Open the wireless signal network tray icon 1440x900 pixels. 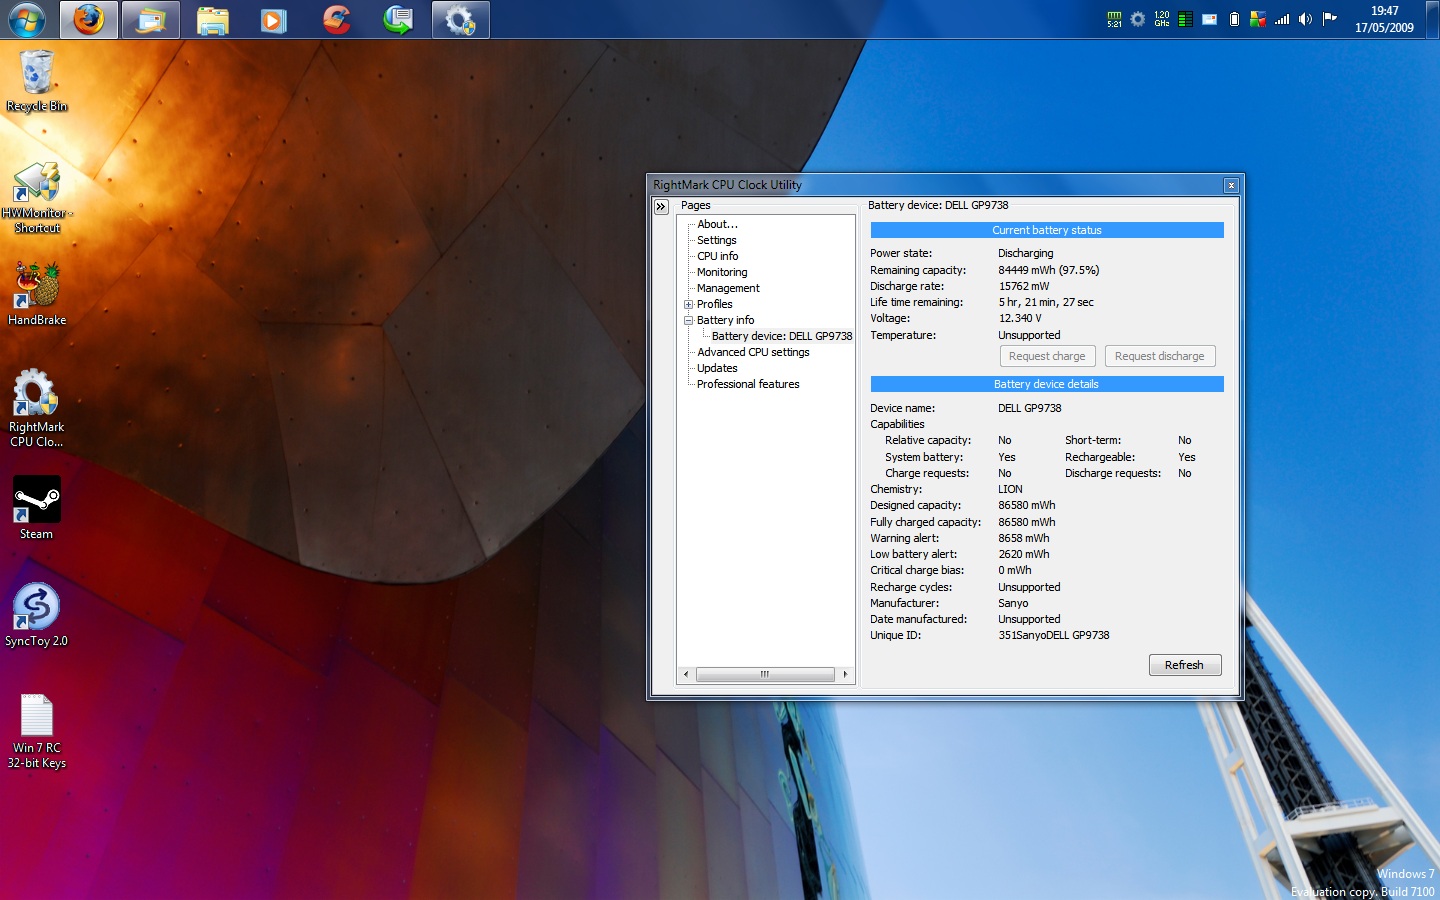pos(1282,19)
